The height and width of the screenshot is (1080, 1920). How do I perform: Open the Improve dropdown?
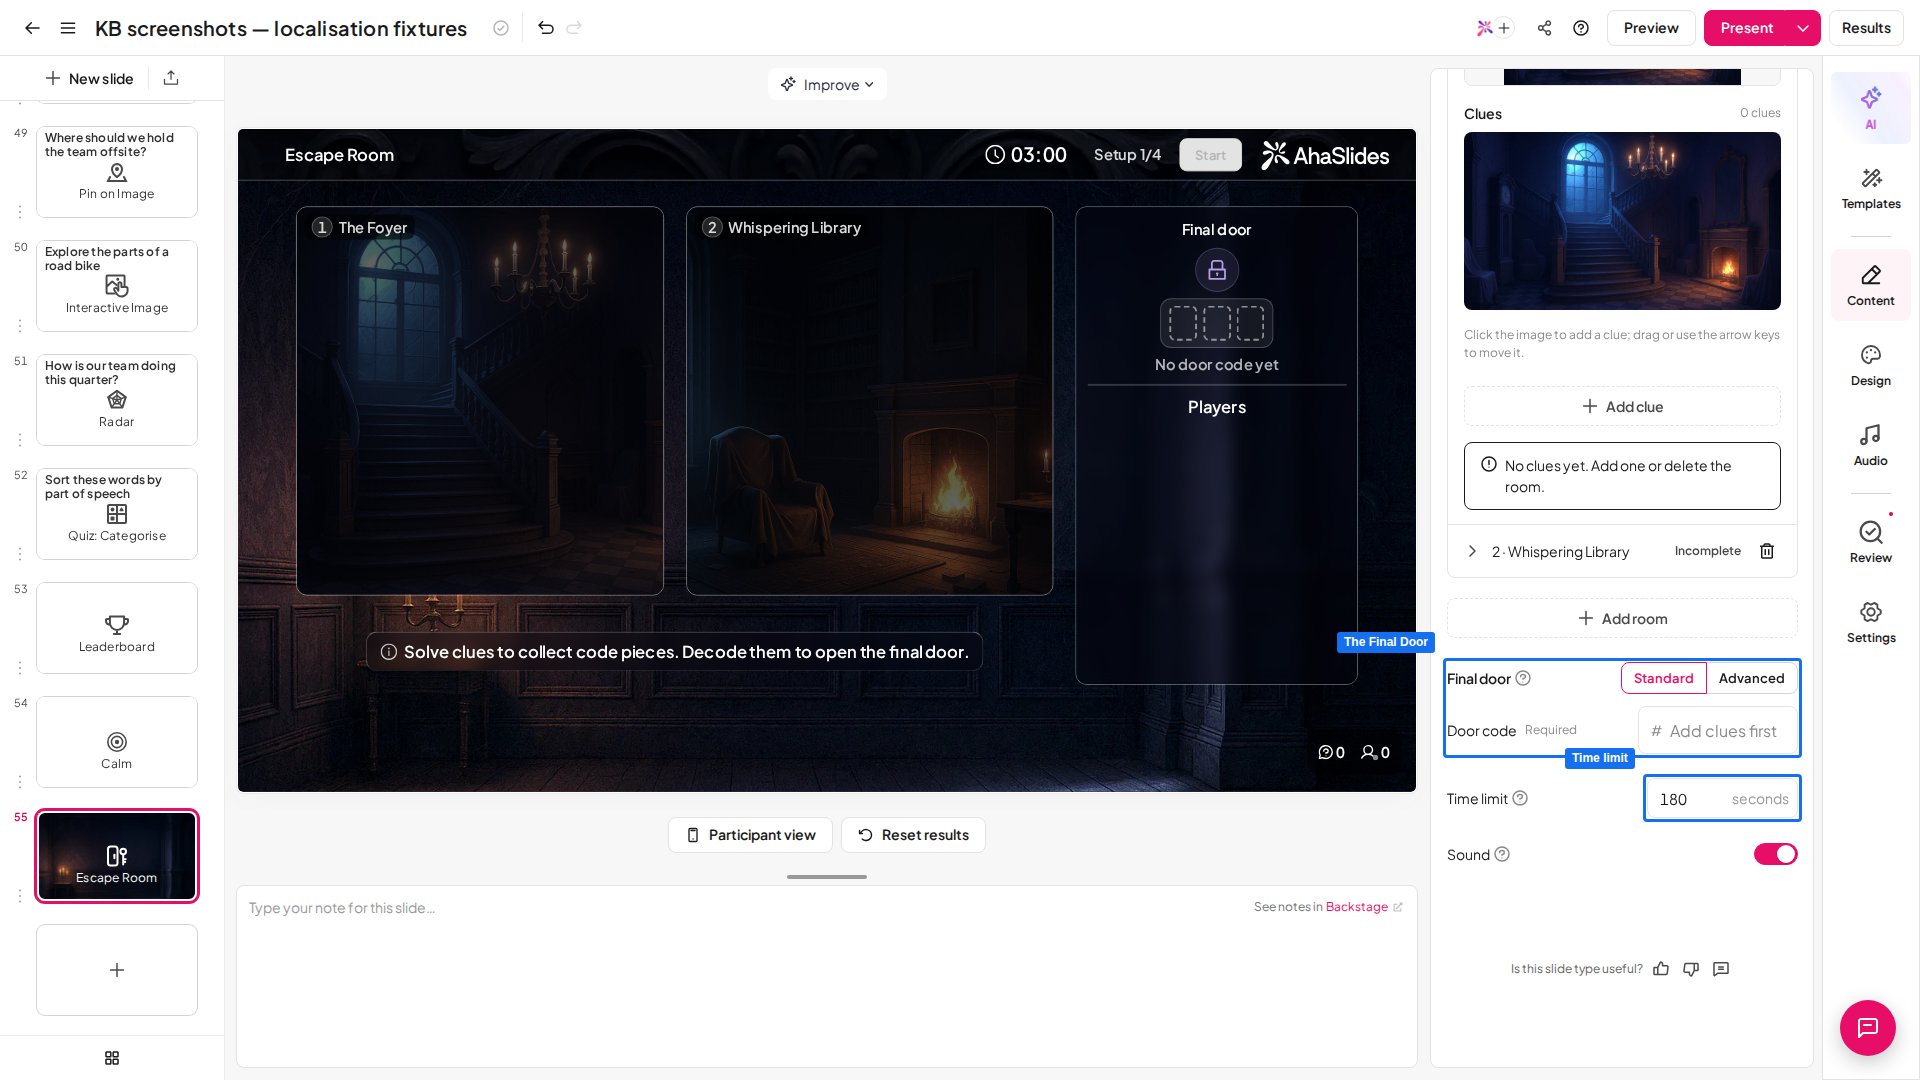827,84
